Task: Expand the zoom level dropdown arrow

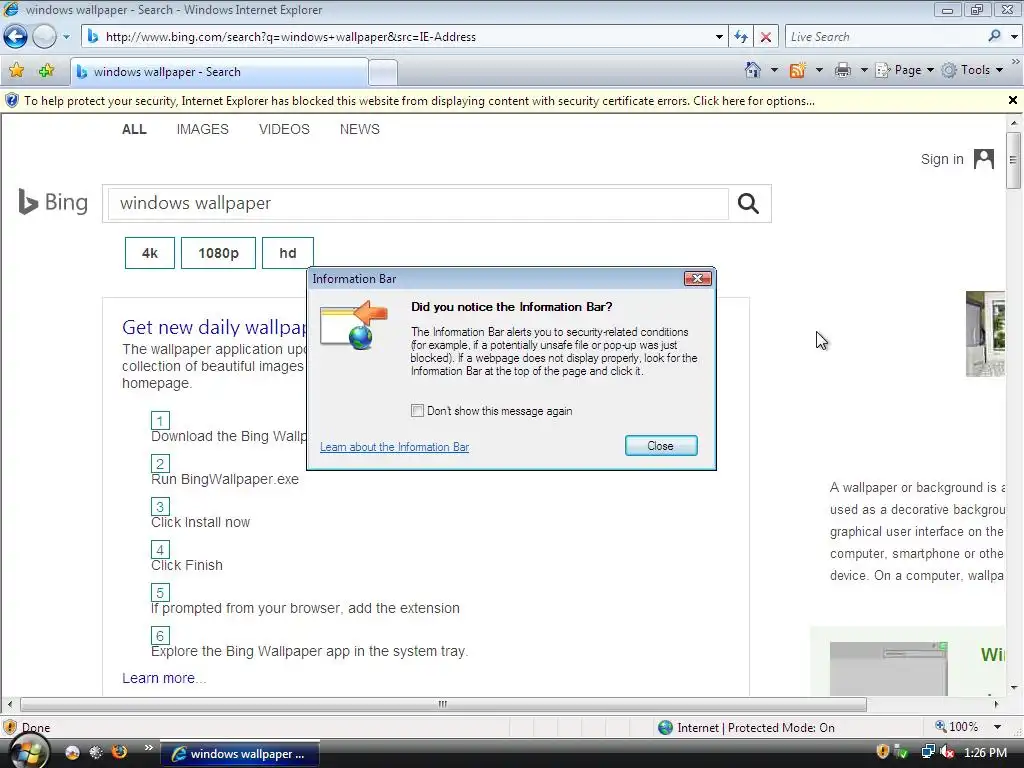Action: coord(997,727)
